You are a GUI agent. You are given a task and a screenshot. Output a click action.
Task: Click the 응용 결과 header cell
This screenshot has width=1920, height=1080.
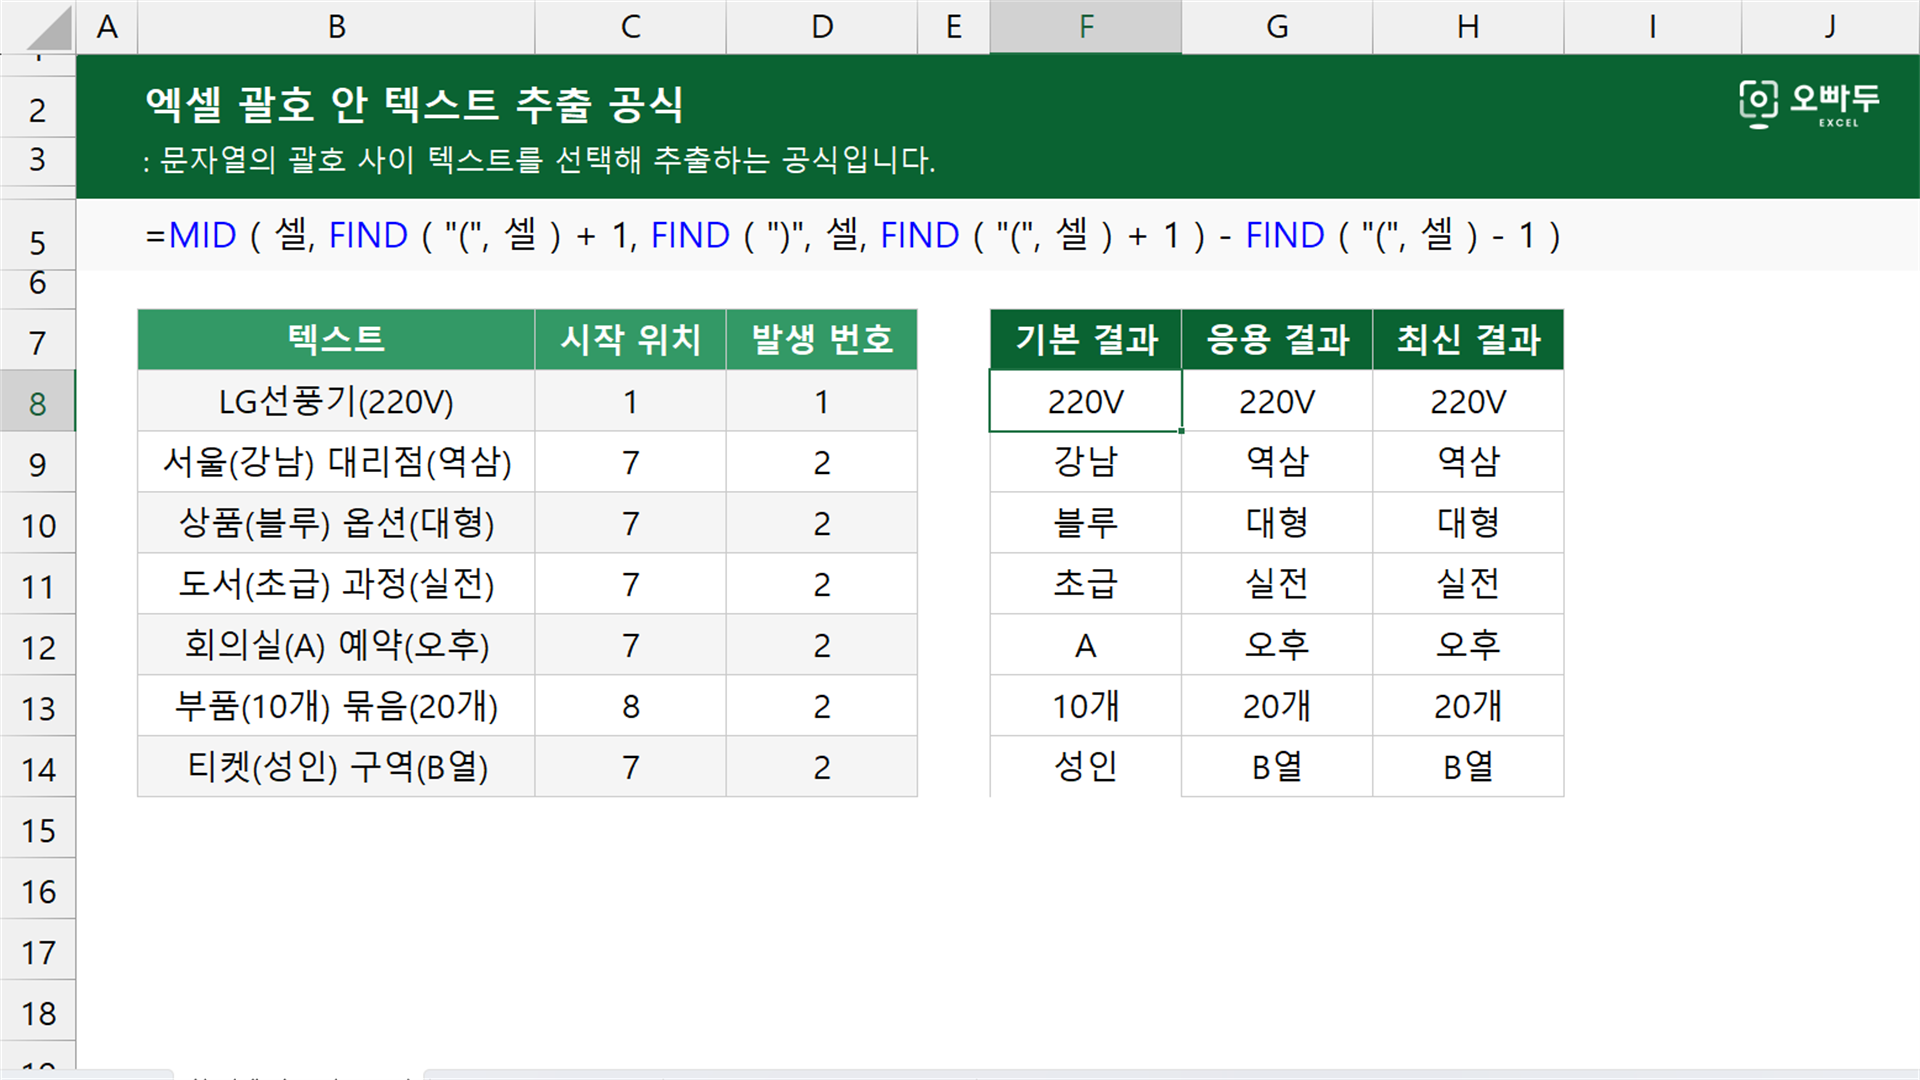pyautogui.click(x=1277, y=340)
